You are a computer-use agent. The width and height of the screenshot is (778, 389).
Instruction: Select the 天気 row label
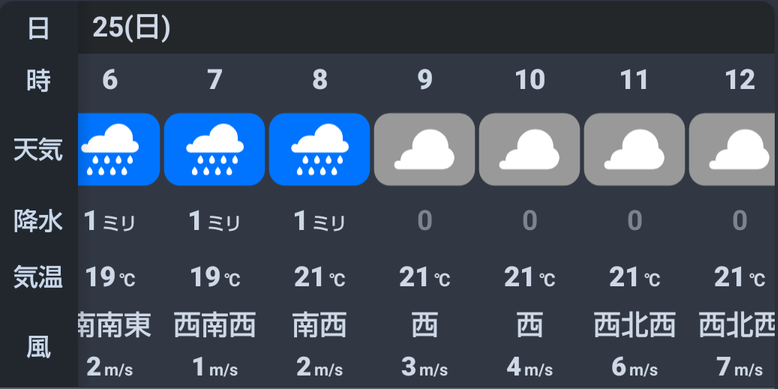38,149
